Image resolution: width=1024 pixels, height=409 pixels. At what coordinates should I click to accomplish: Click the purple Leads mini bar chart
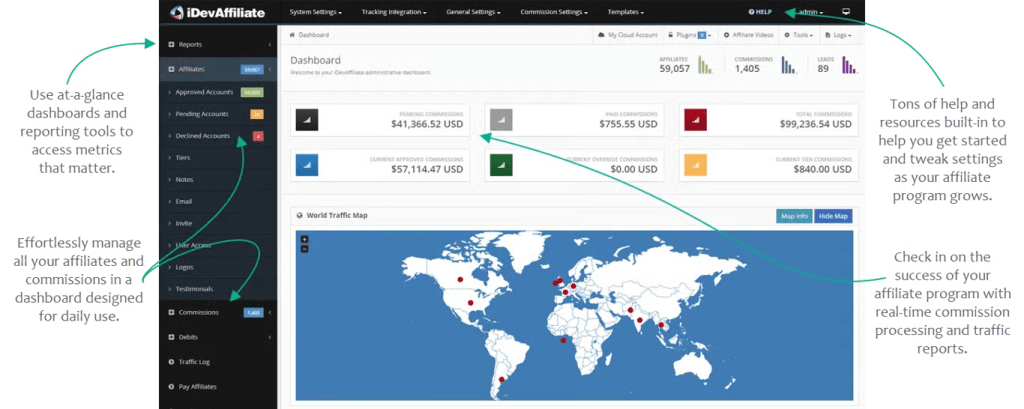click(850, 65)
